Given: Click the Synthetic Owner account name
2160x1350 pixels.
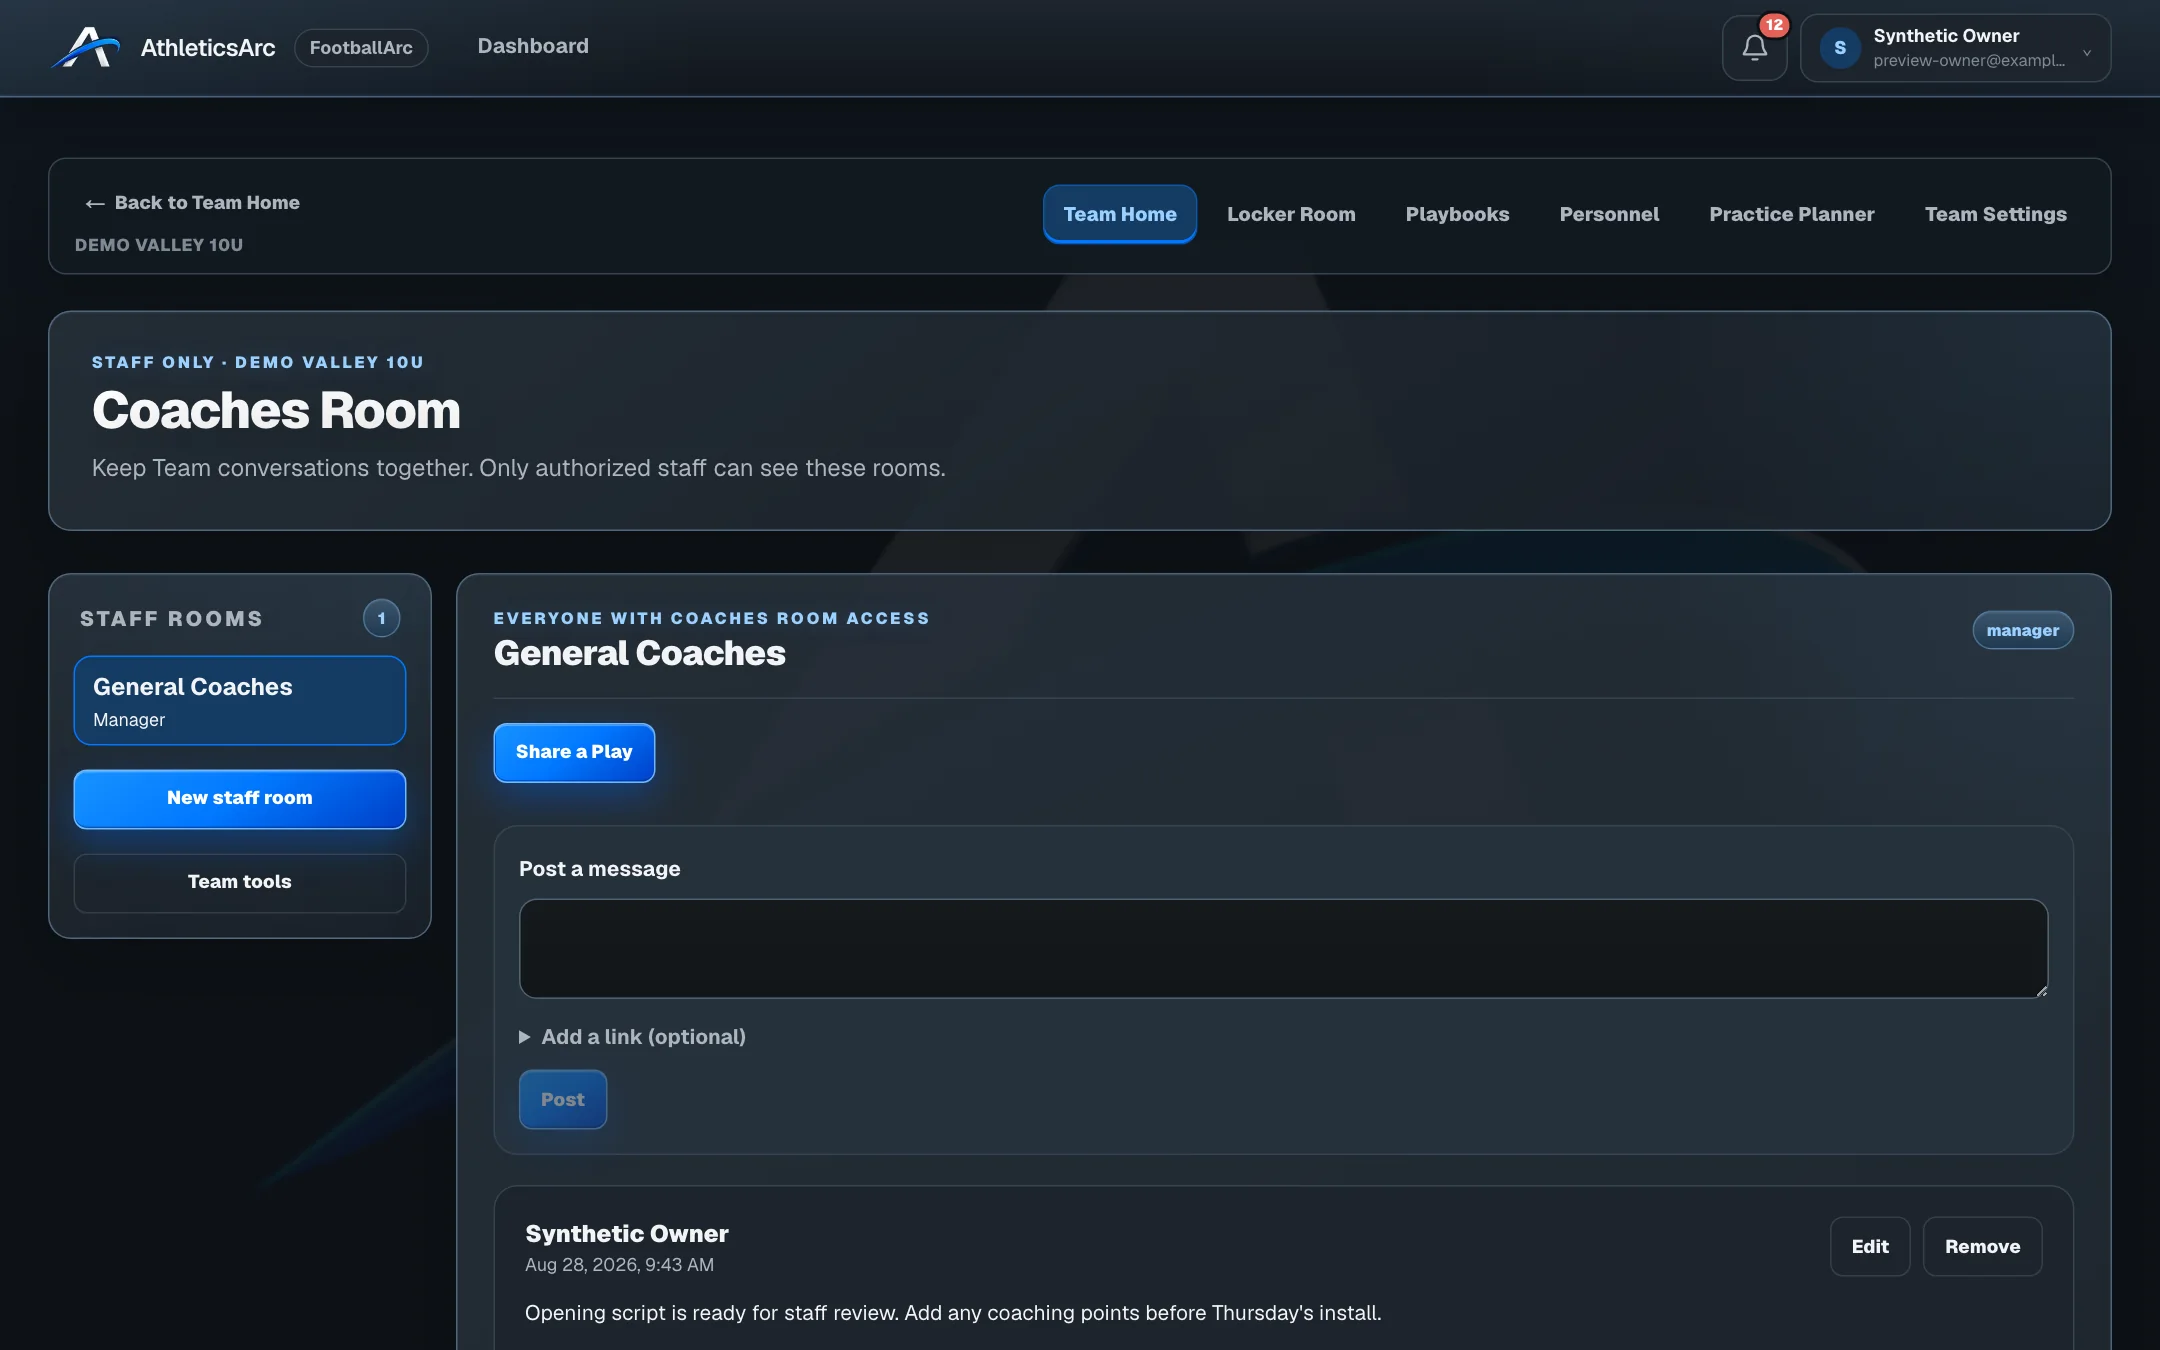Looking at the screenshot, I should pos(1945,36).
